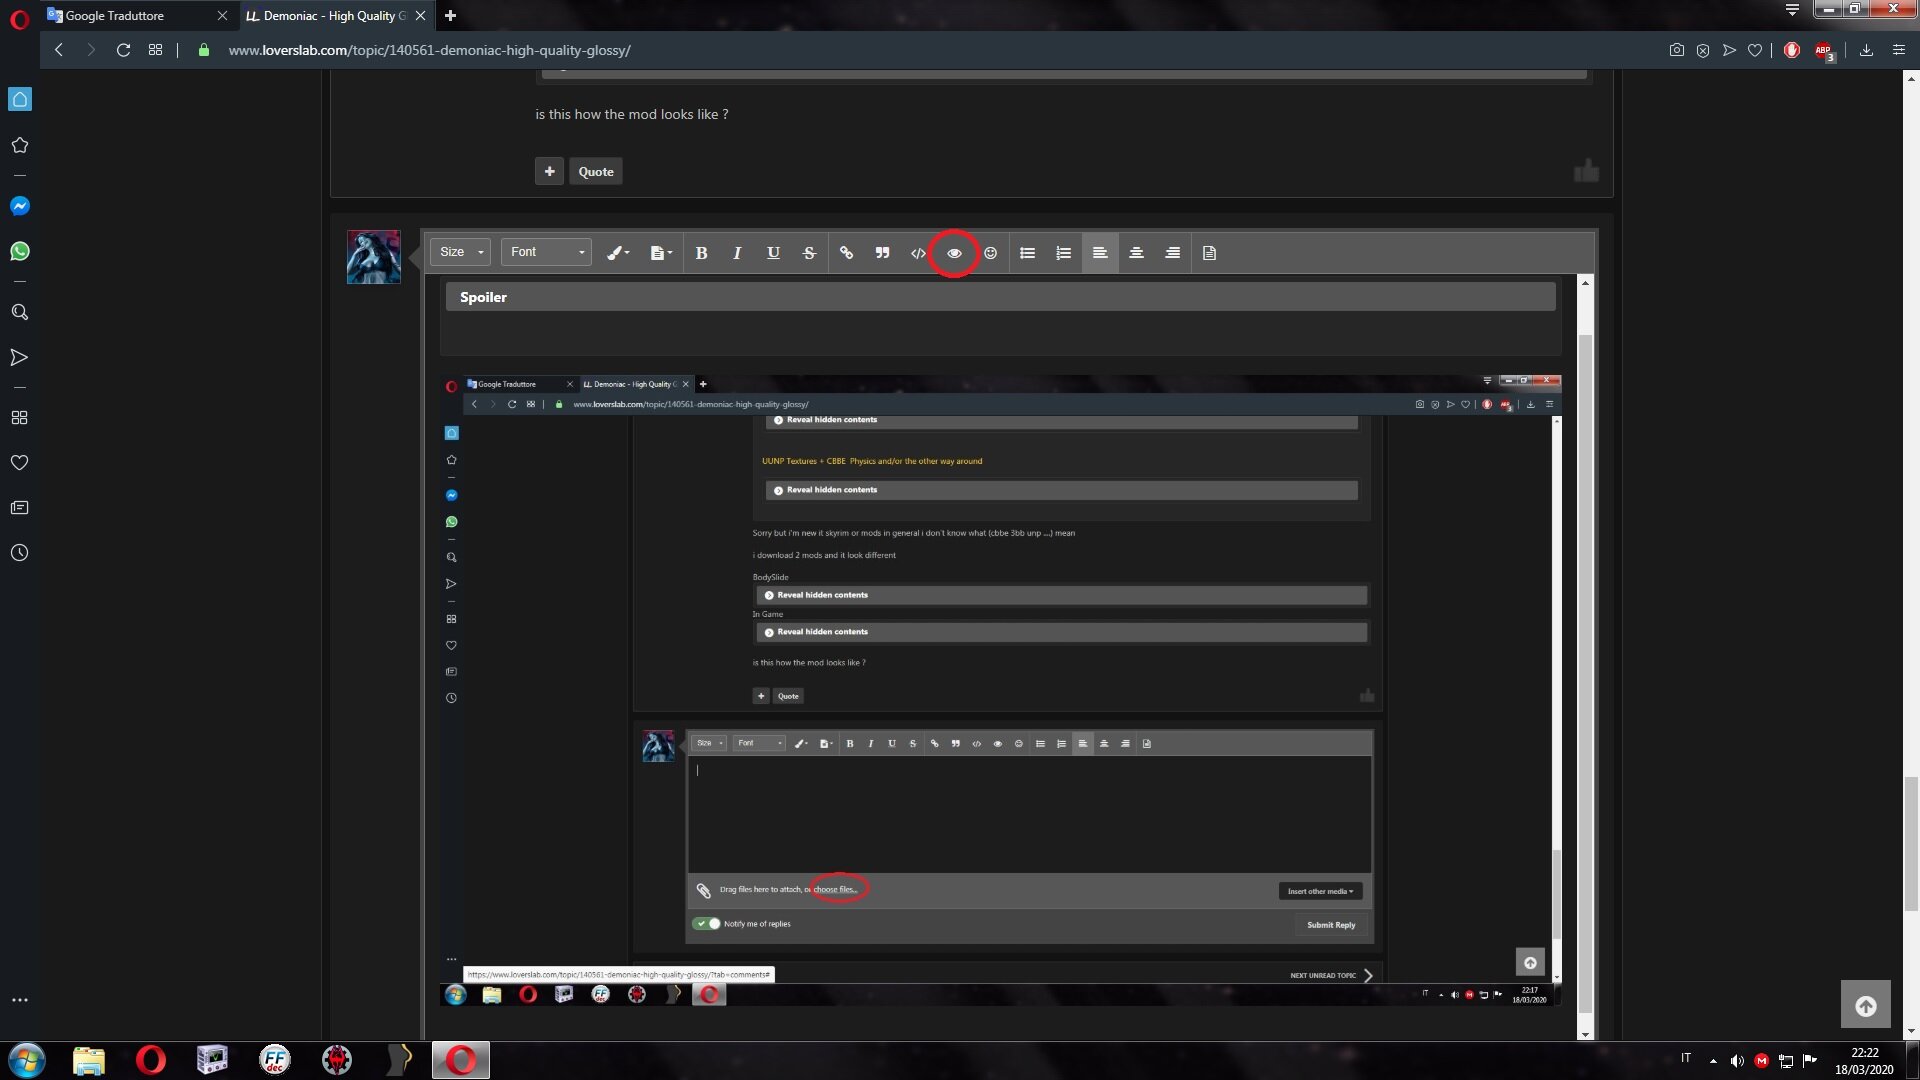Insert a bulleted list
The width and height of the screenshot is (1920, 1080).
pyautogui.click(x=1028, y=253)
